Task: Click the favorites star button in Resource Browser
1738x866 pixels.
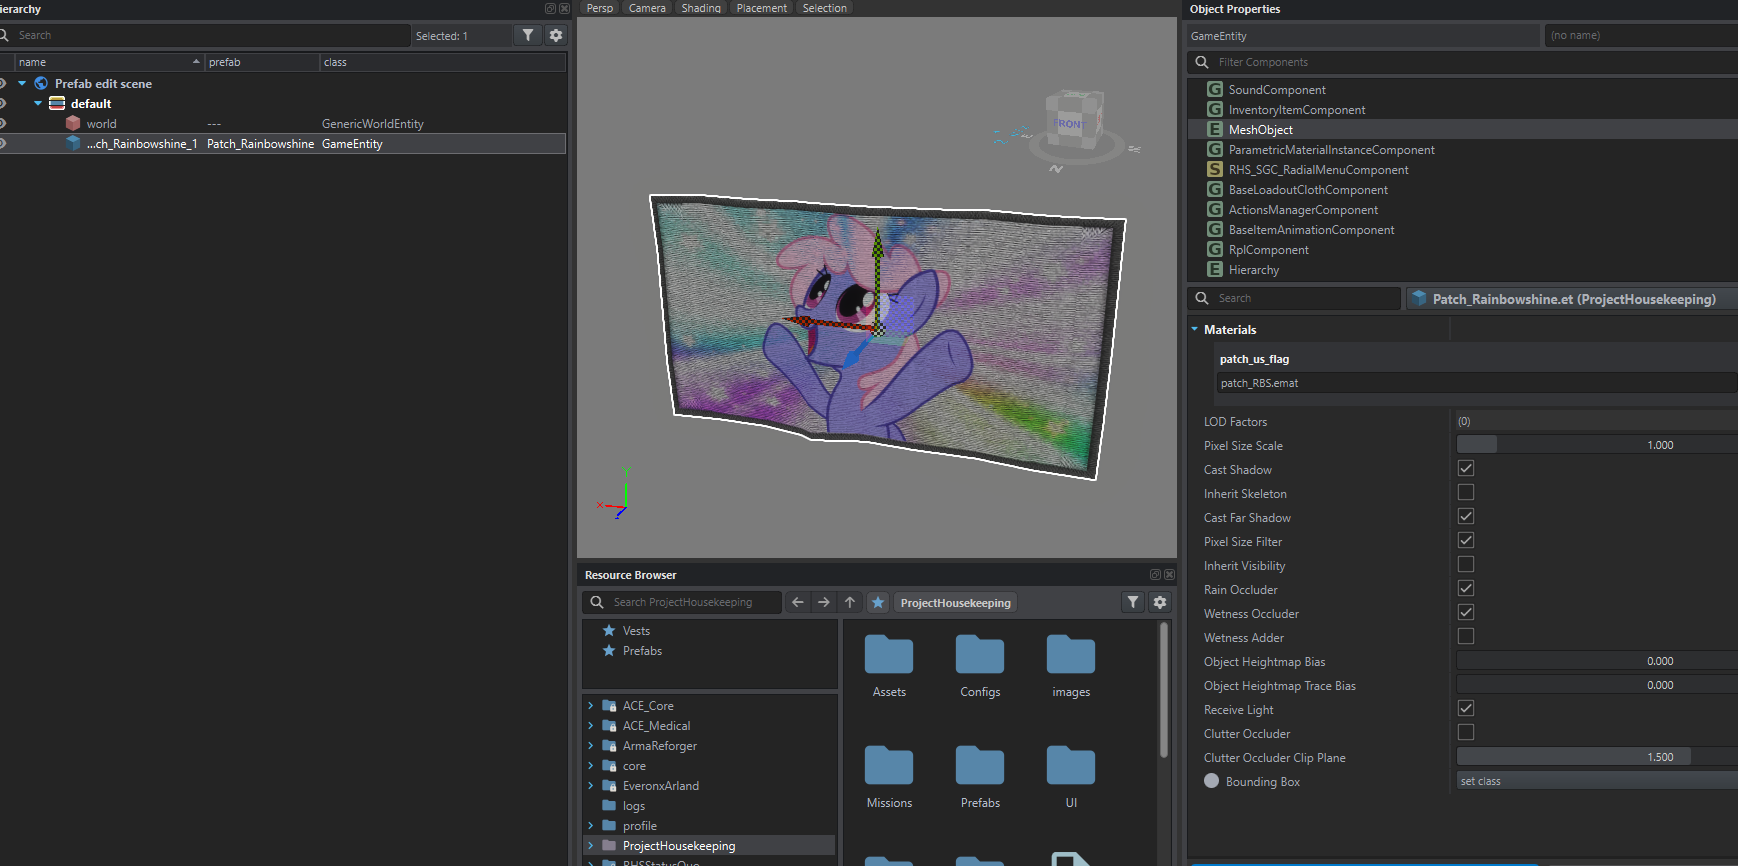Action: 878,602
